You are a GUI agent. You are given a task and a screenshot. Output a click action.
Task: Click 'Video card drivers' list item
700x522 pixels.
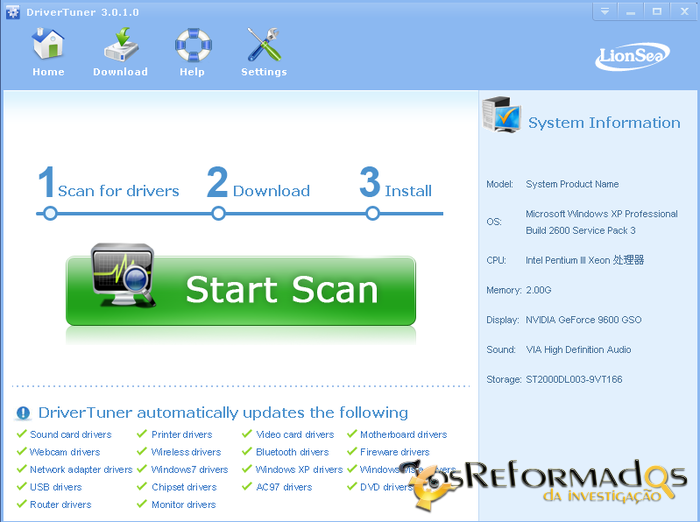click(x=295, y=434)
